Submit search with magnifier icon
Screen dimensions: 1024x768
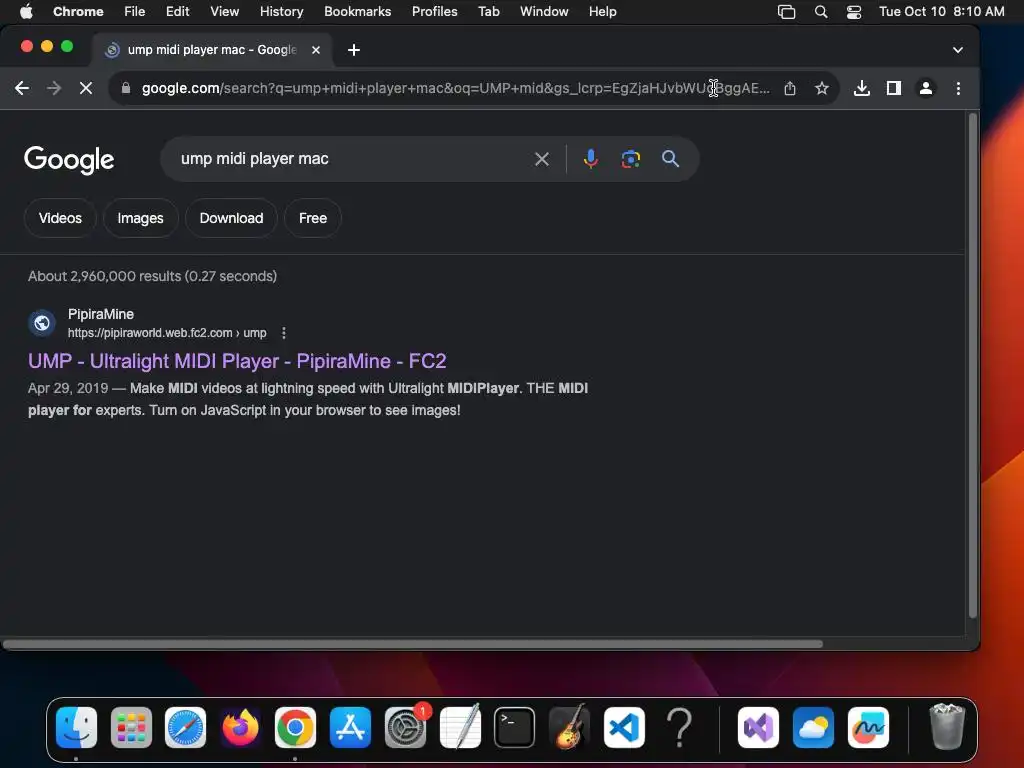670,159
